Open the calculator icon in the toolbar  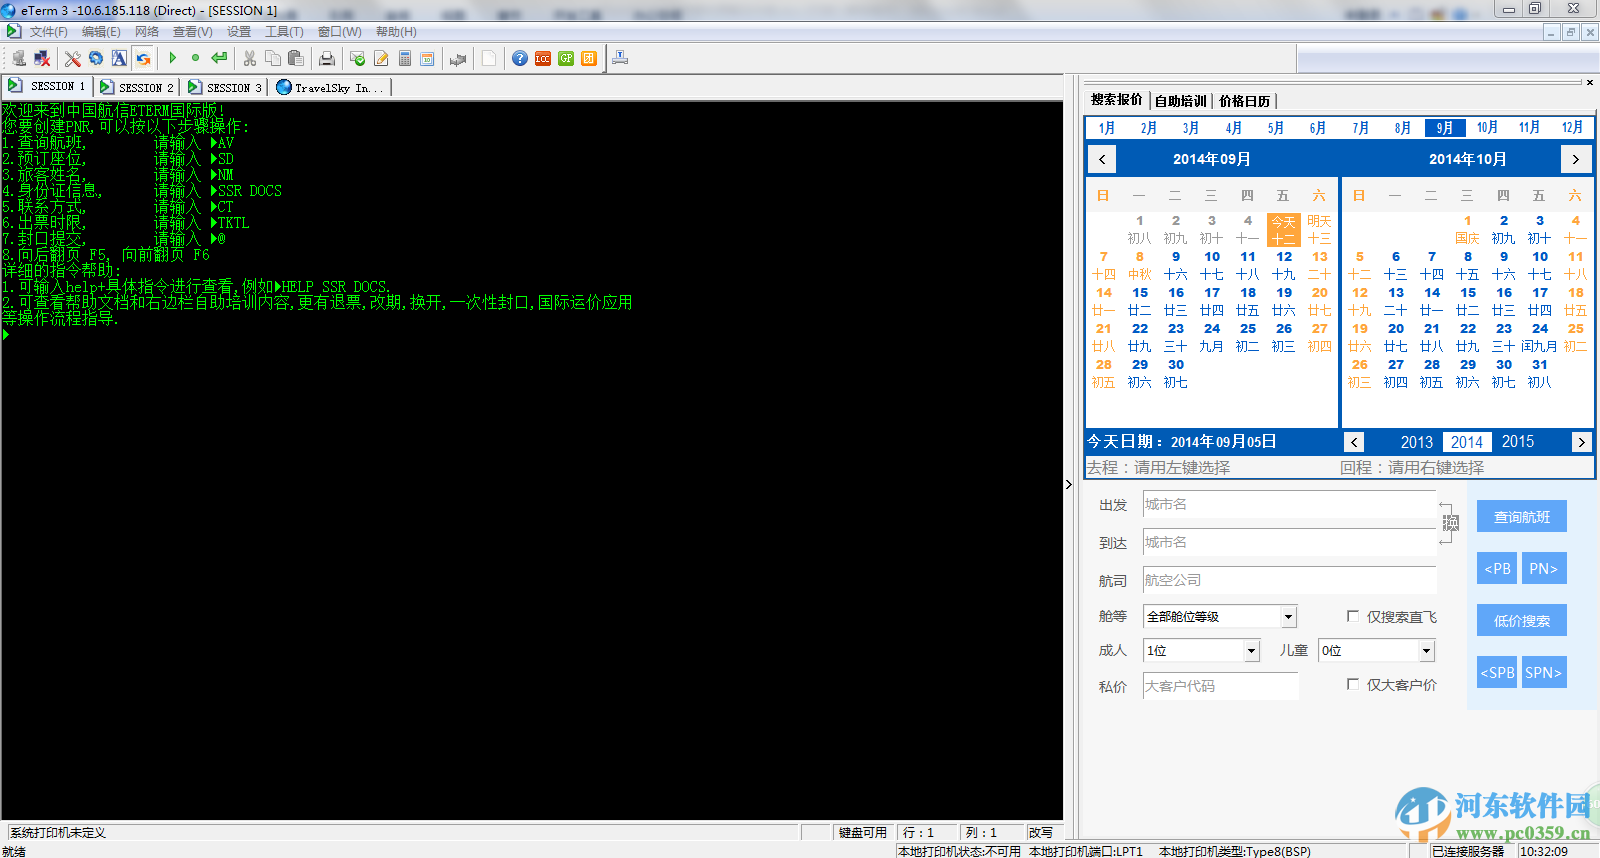405,58
